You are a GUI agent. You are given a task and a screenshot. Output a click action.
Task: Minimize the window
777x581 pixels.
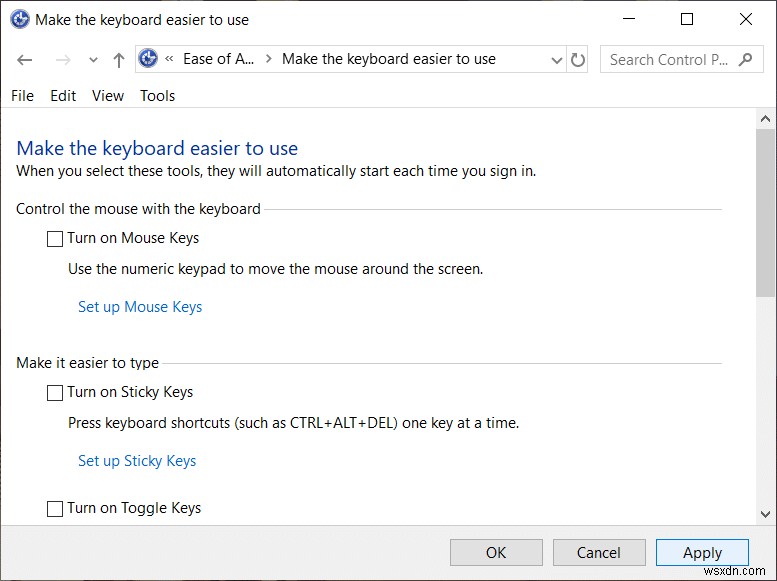(629, 19)
